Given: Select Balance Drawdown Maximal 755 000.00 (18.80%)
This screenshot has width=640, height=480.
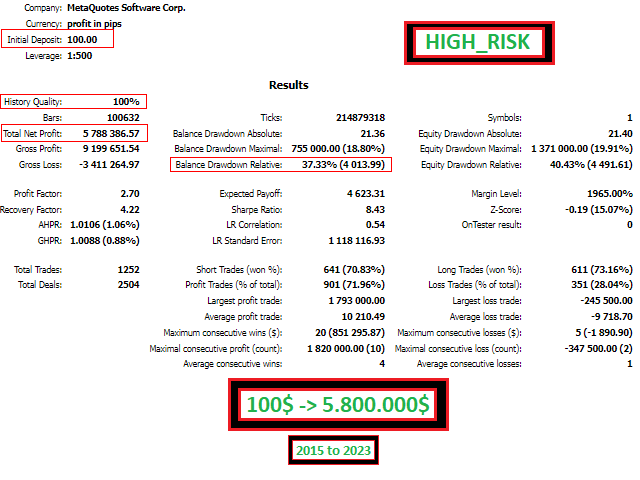Looking at the screenshot, I should click(338, 149).
